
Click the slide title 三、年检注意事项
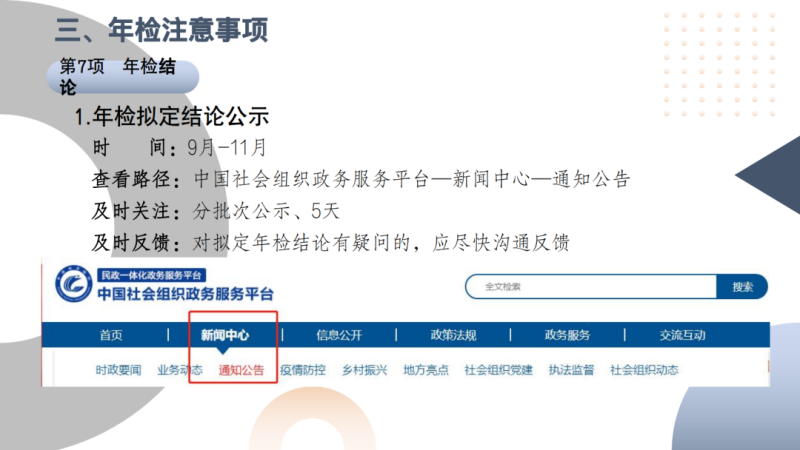coord(162,30)
